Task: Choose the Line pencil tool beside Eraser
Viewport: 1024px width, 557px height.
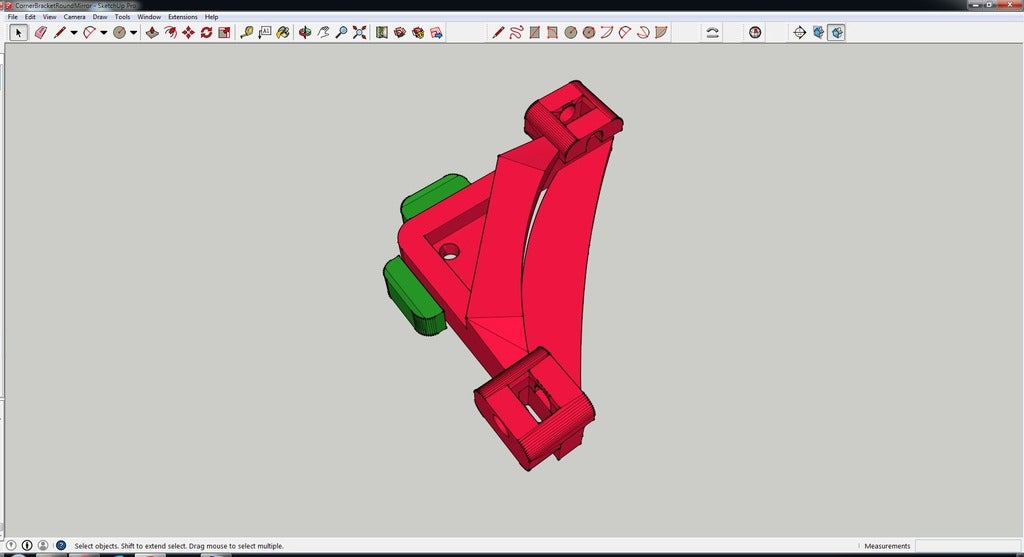Action: [59, 32]
